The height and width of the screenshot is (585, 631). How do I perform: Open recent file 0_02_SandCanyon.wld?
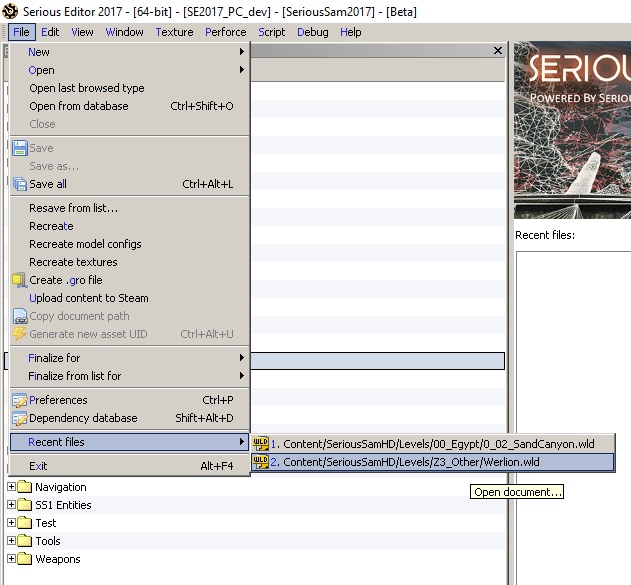(x=433, y=444)
